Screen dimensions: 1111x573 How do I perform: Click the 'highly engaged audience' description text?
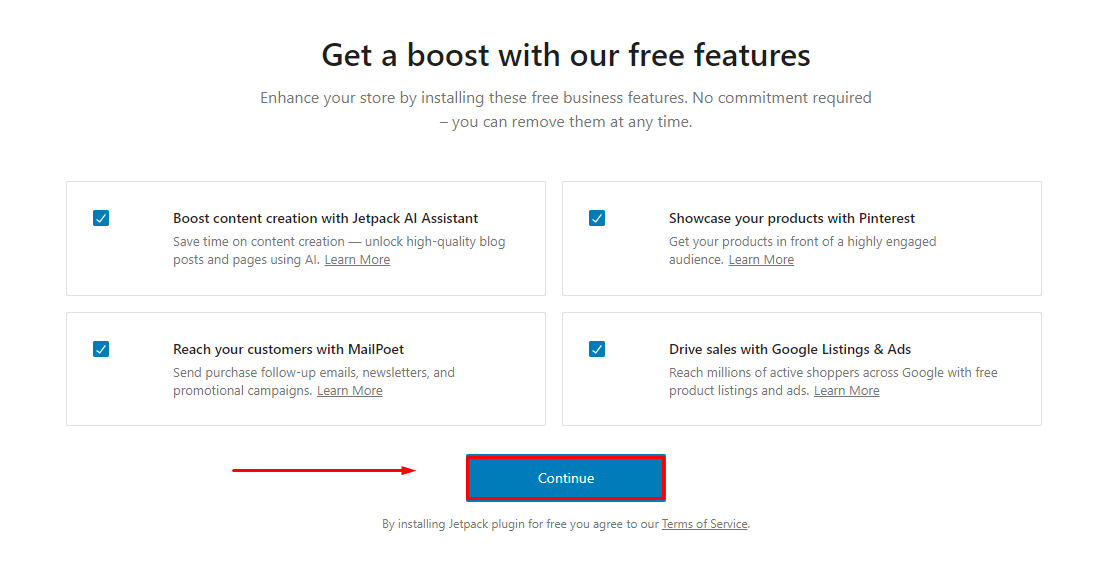tap(802, 242)
